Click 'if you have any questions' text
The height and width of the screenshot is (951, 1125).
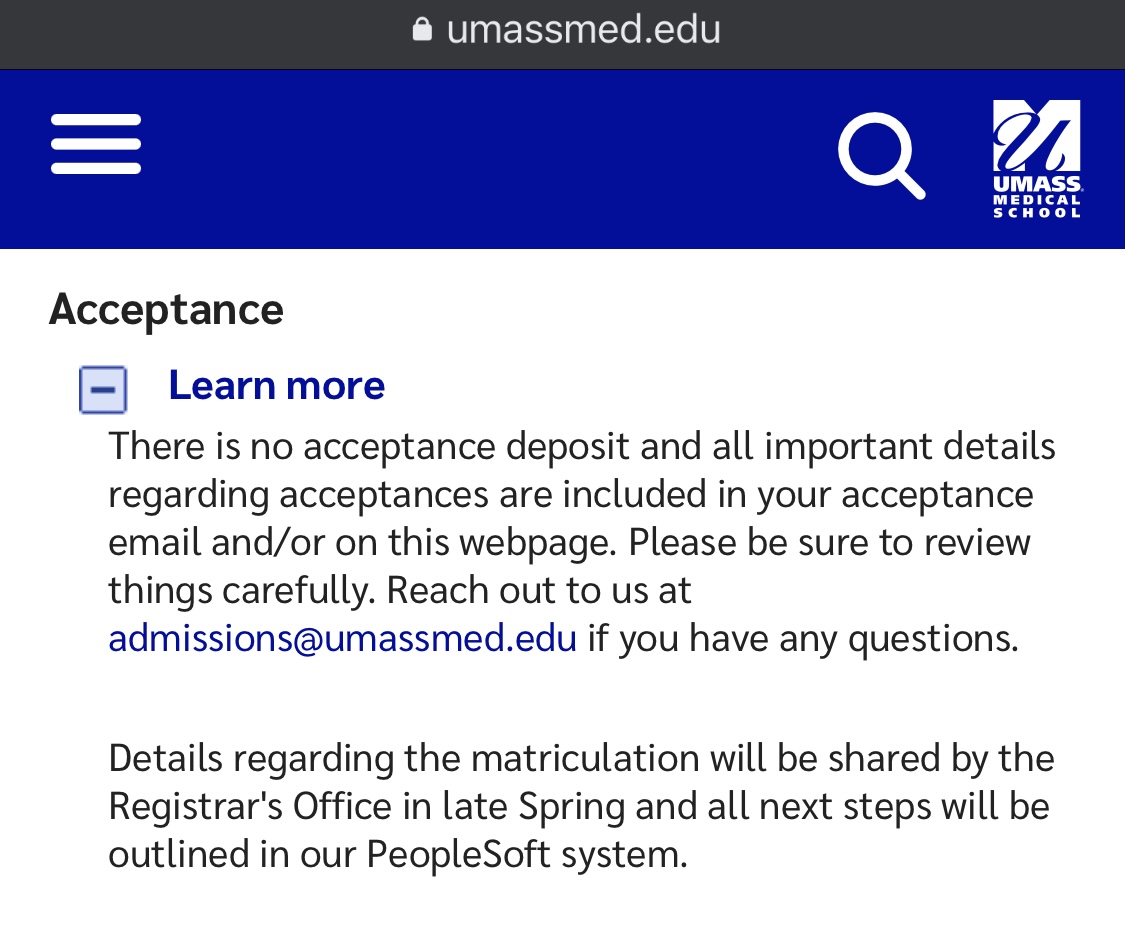803,638
